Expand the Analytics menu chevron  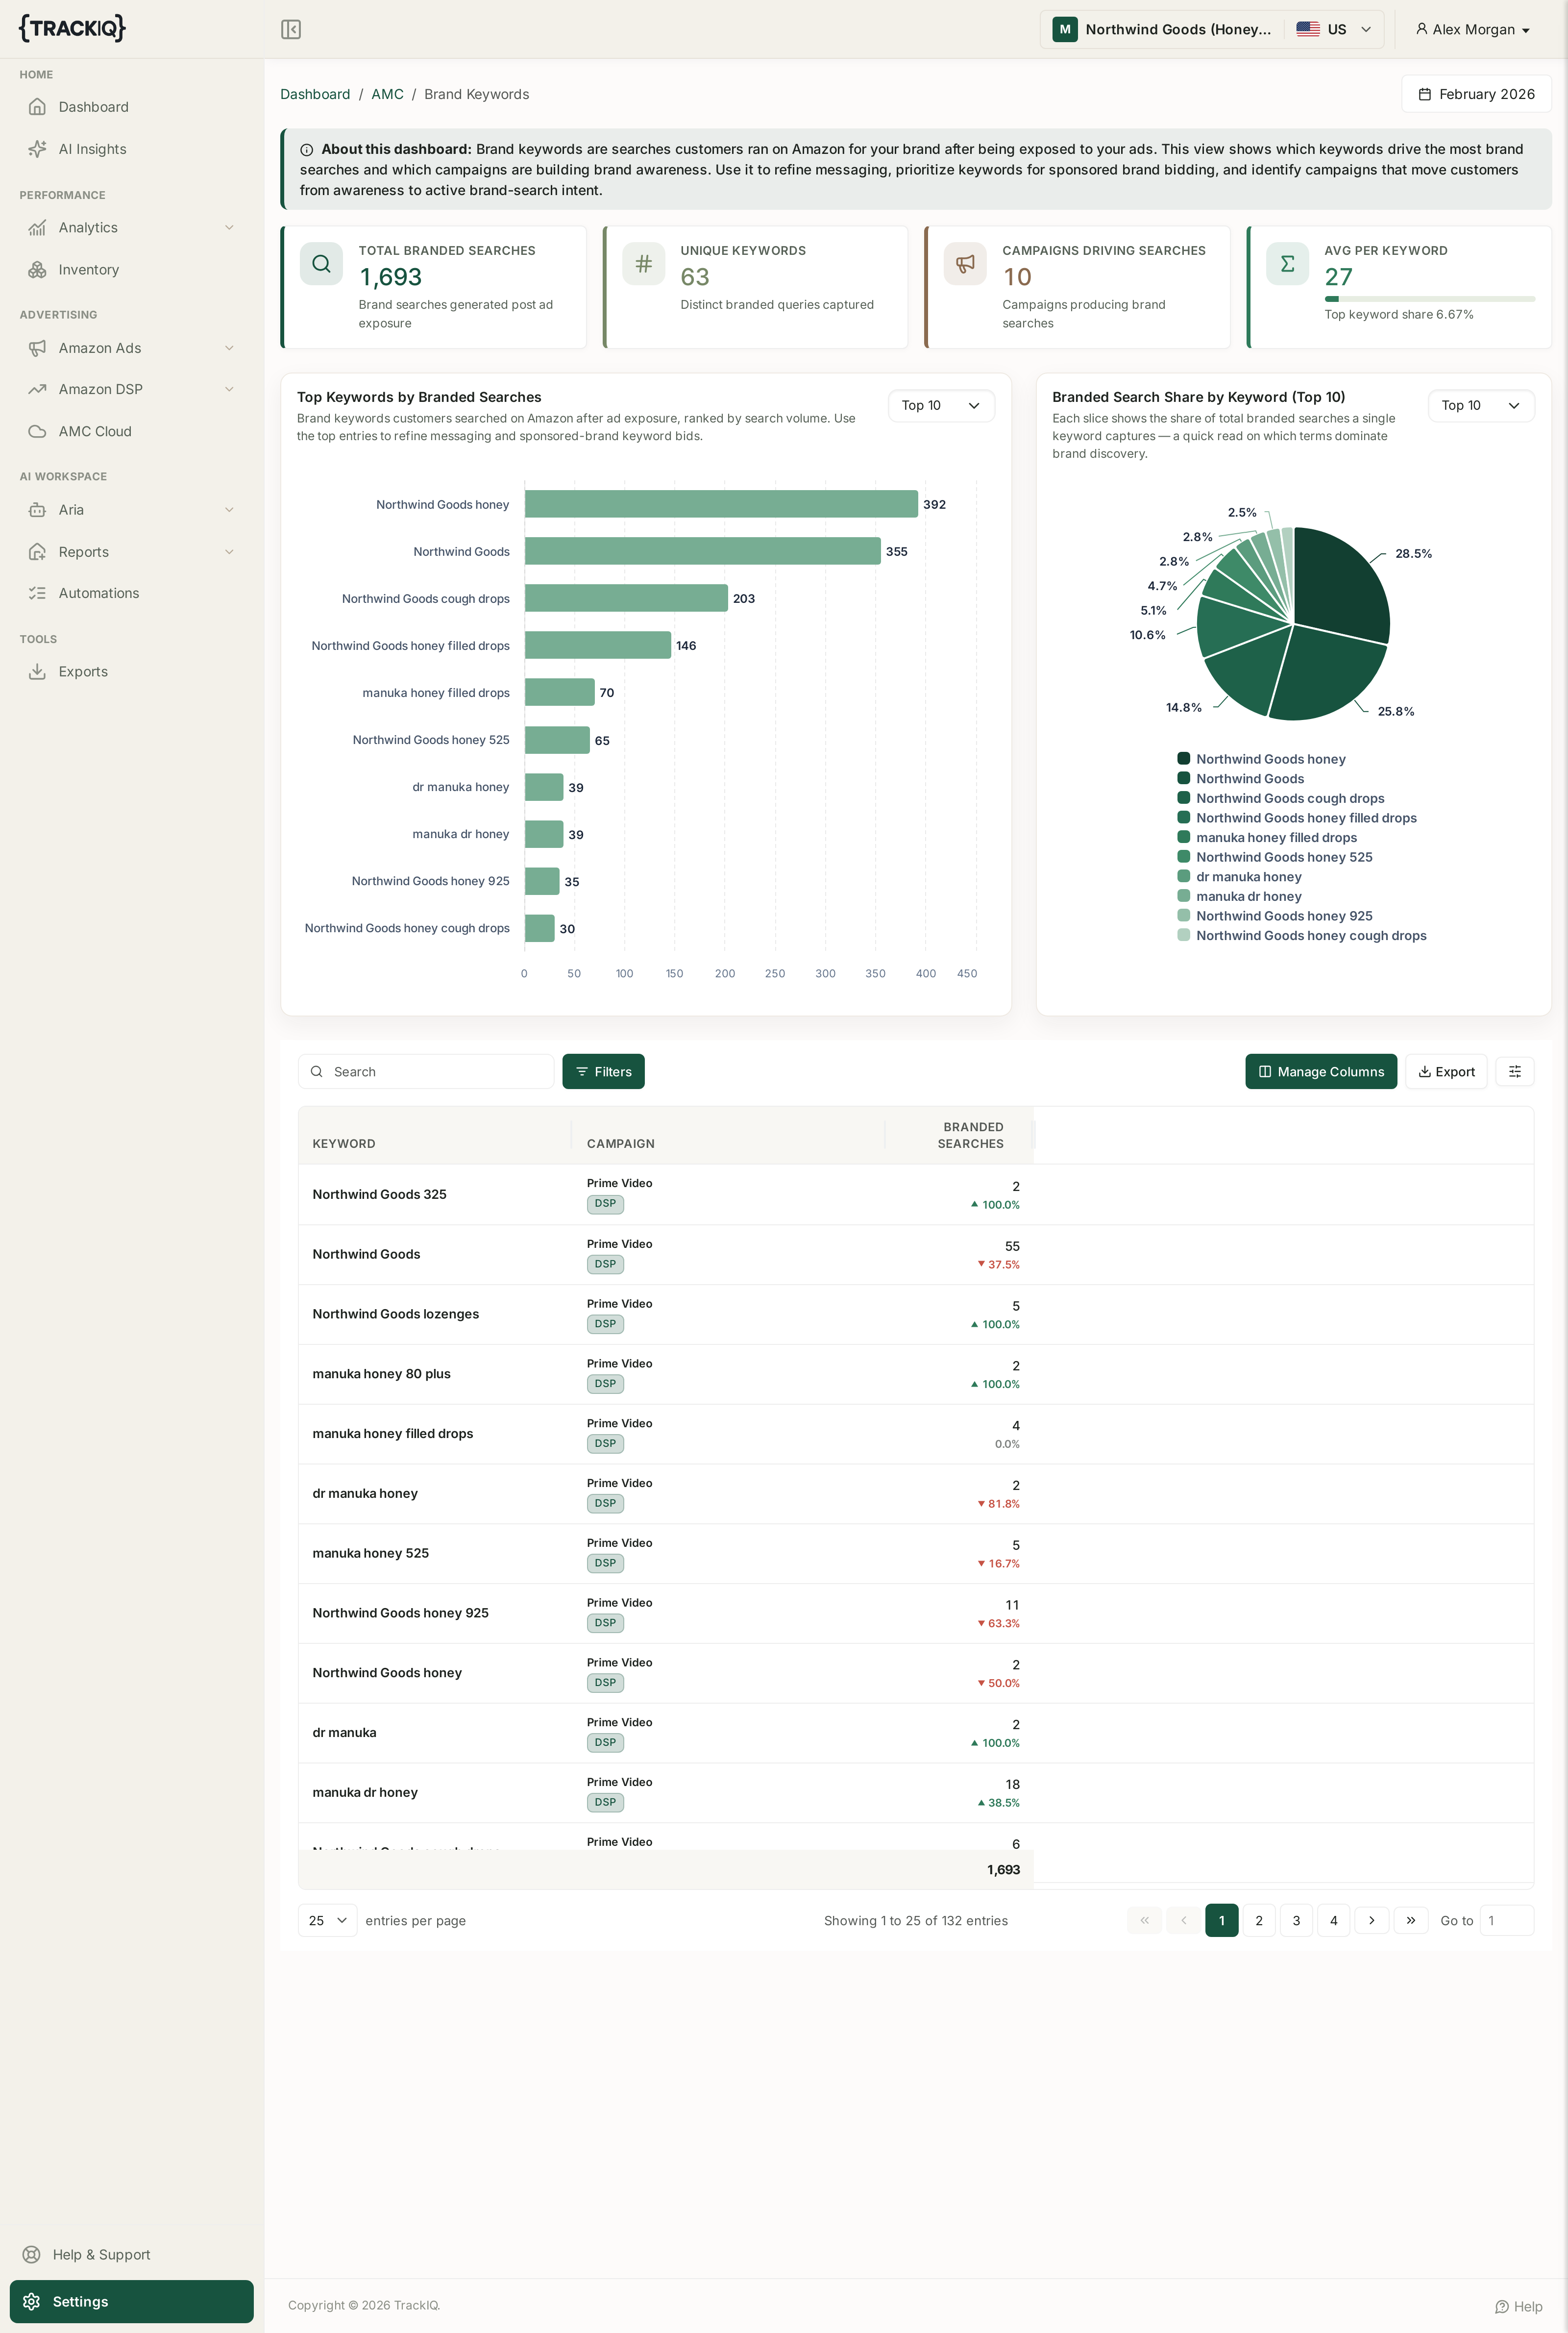point(229,228)
